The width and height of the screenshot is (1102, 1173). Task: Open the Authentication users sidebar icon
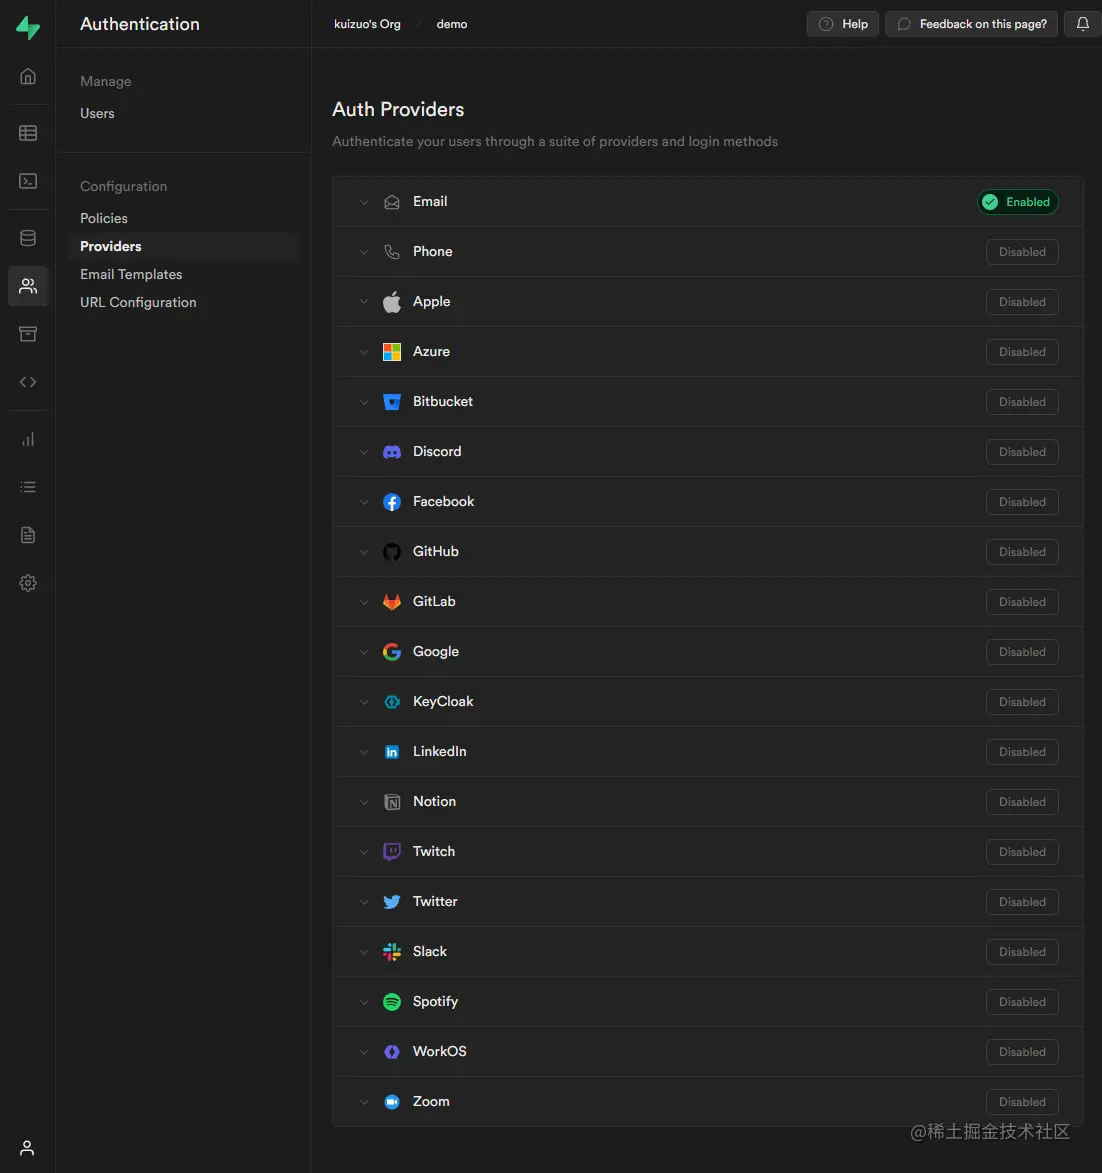[x=28, y=286]
